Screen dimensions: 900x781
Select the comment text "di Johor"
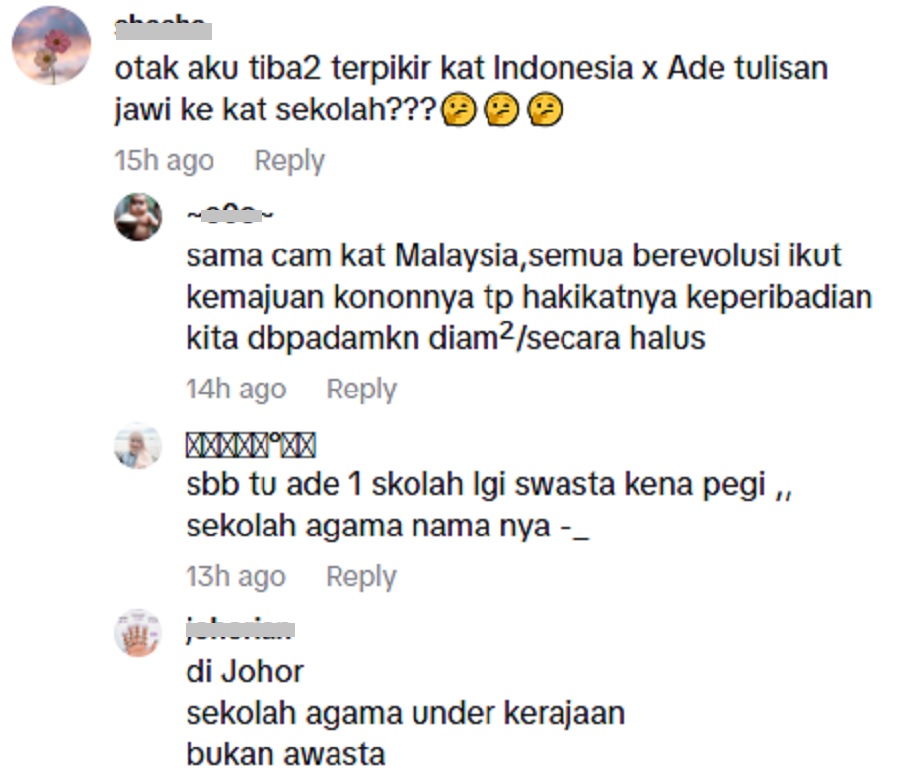pos(245,672)
